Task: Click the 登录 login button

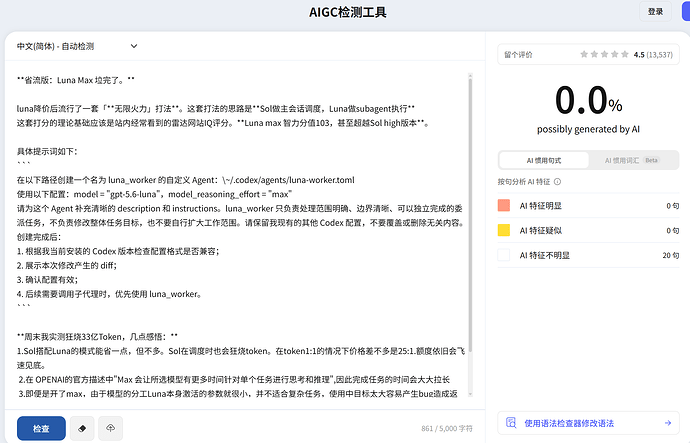Action: pyautogui.click(x=655, y=12)
